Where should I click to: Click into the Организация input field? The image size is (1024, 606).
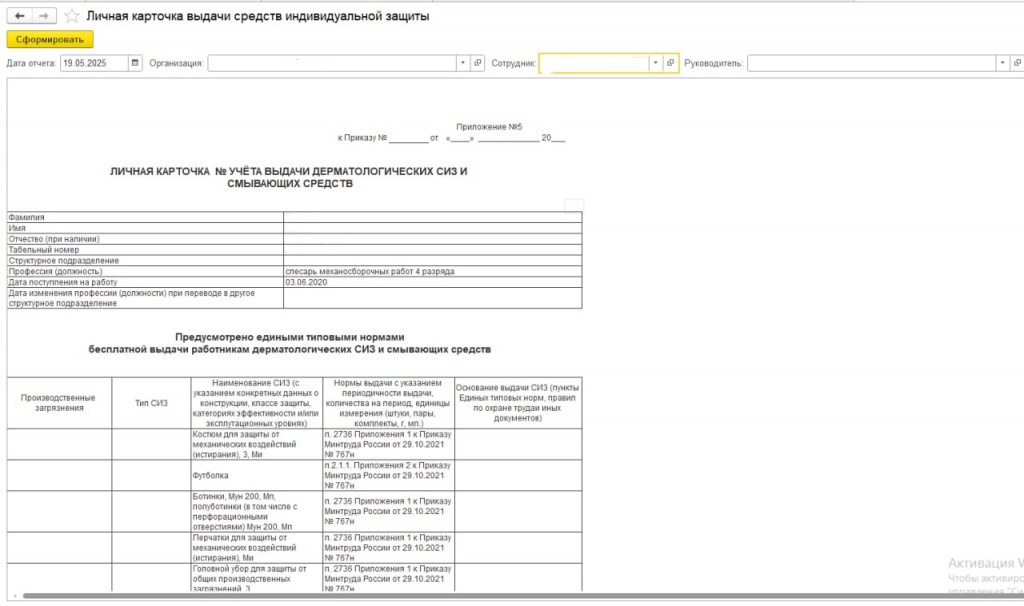332,63
